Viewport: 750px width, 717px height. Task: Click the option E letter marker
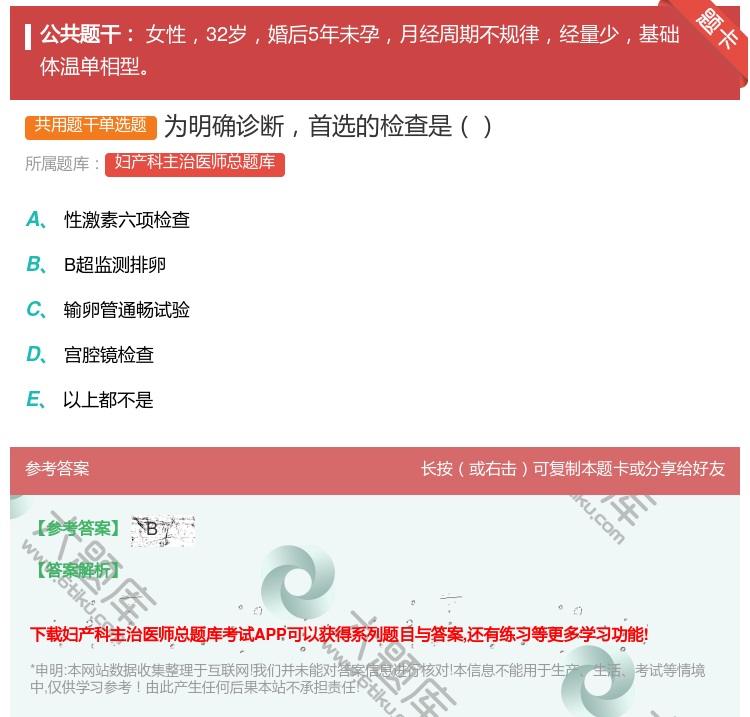coord(35,400)
